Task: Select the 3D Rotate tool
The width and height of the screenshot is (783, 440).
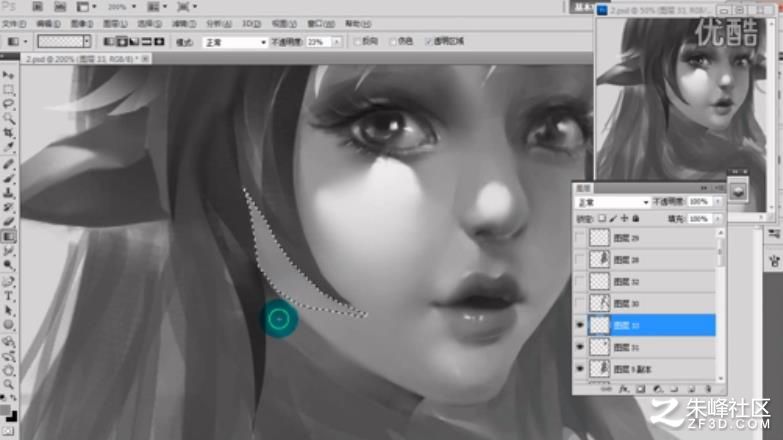Action: coord(8,342)
